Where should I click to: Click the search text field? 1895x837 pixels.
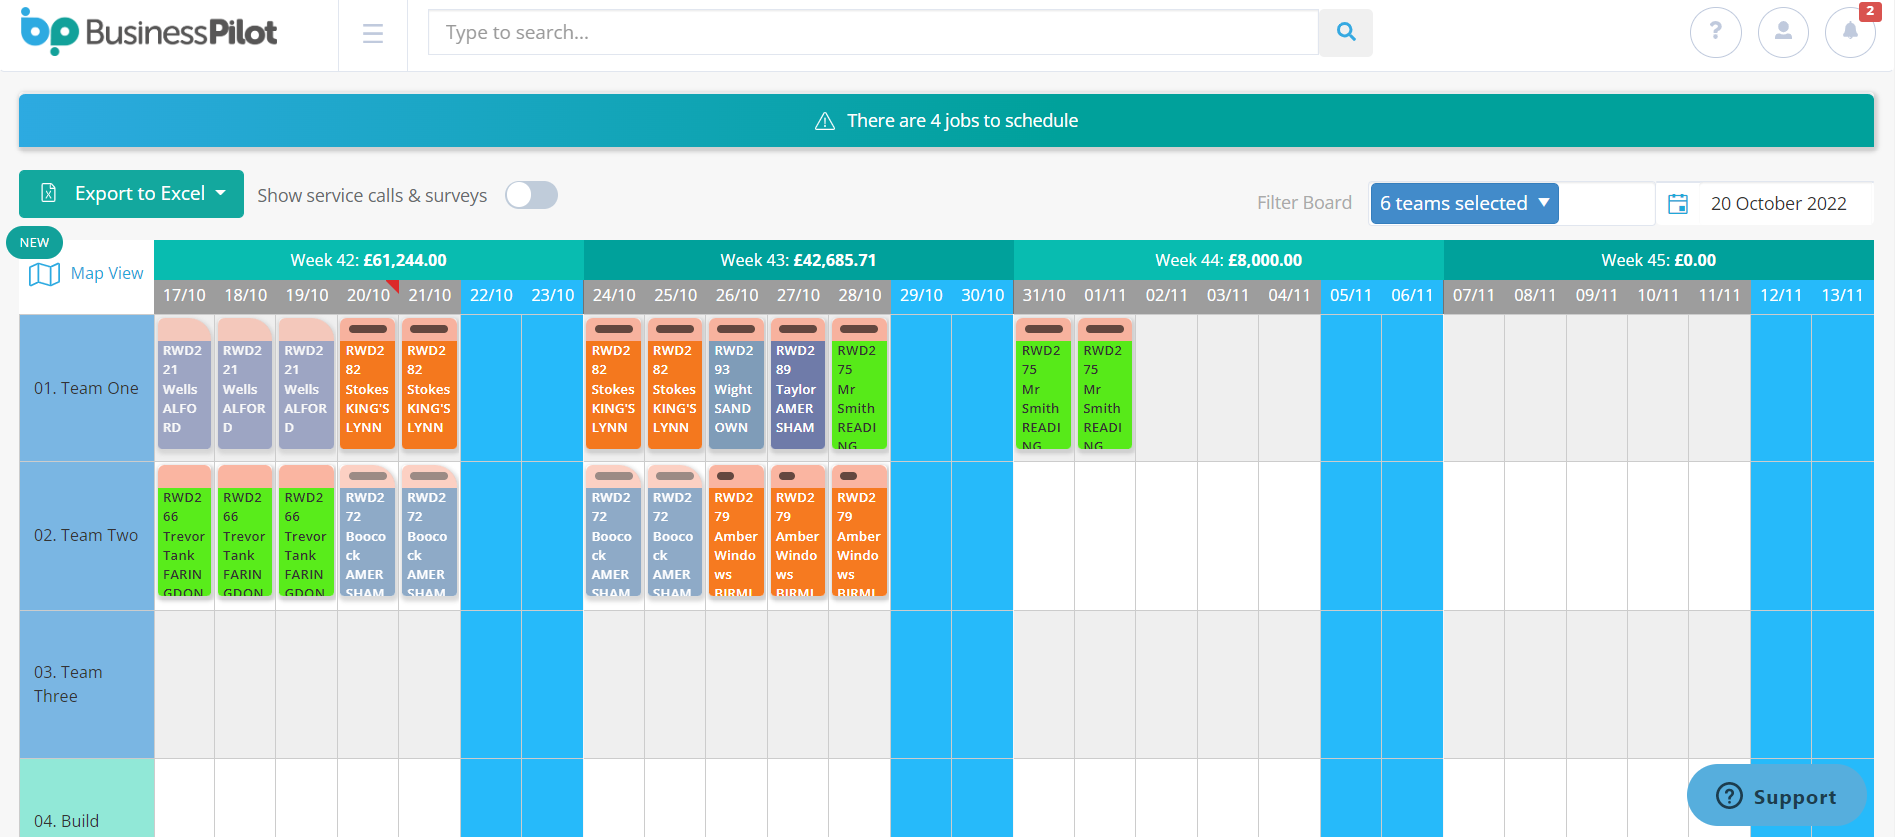click(872, 32)
